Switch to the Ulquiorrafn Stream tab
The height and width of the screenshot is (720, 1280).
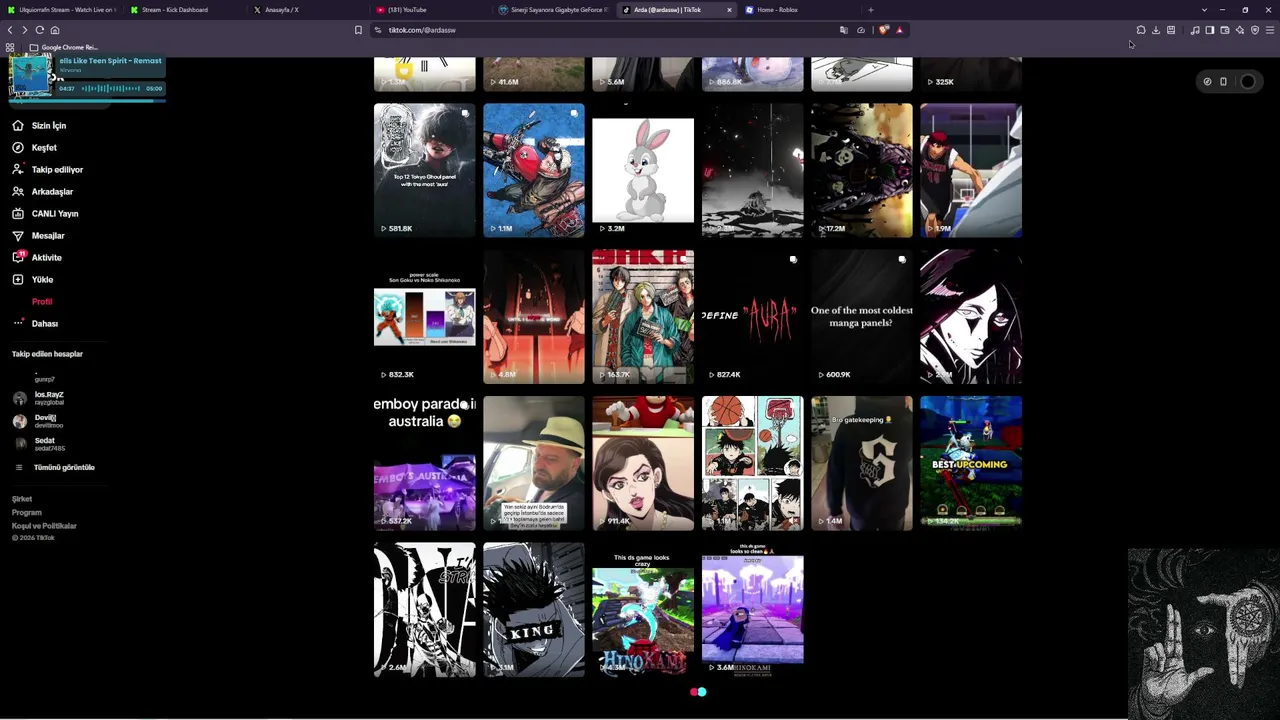click(62, 10)
